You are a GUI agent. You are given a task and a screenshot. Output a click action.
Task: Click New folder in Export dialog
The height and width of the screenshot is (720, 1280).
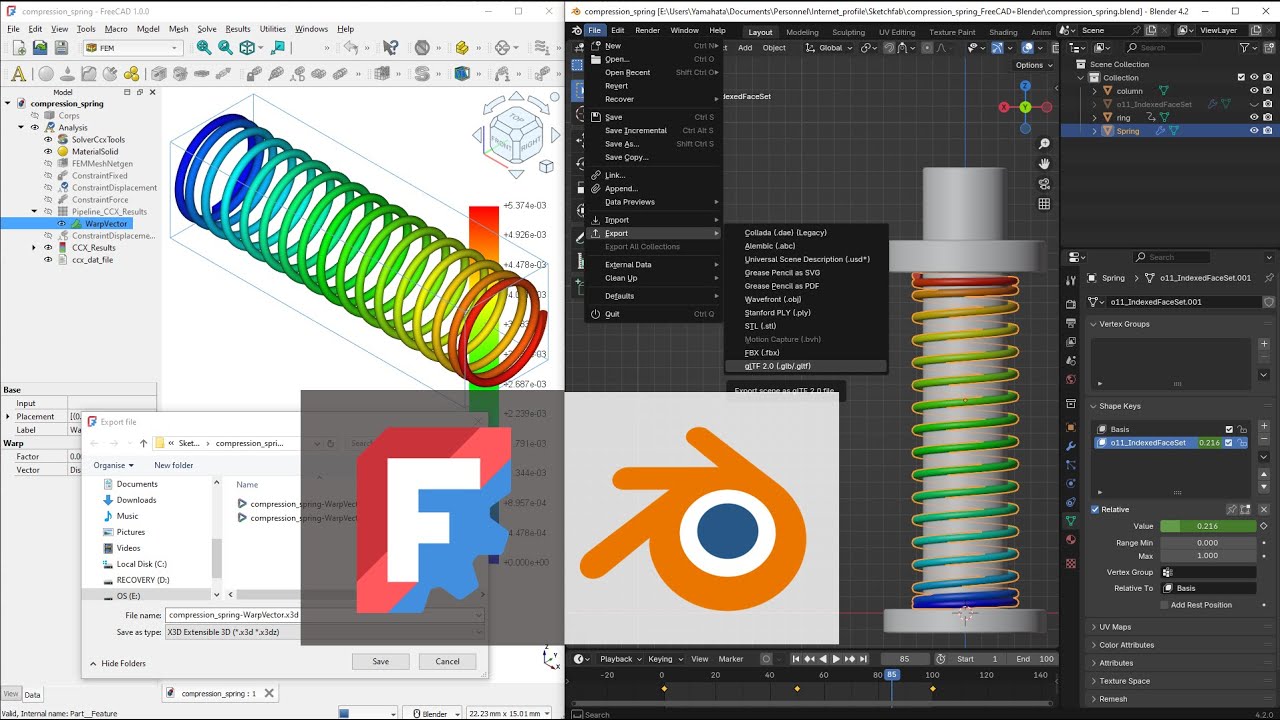point(174,465)
